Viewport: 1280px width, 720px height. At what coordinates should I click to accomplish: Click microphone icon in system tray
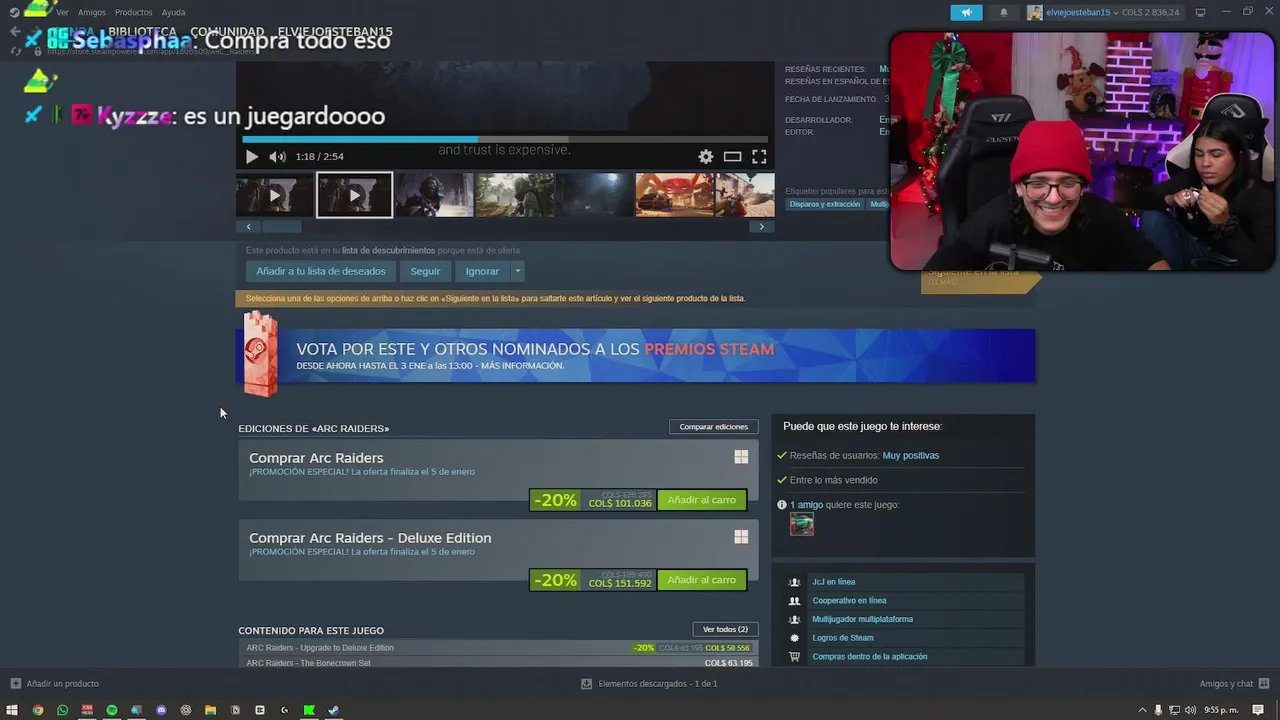[1158, 710]
